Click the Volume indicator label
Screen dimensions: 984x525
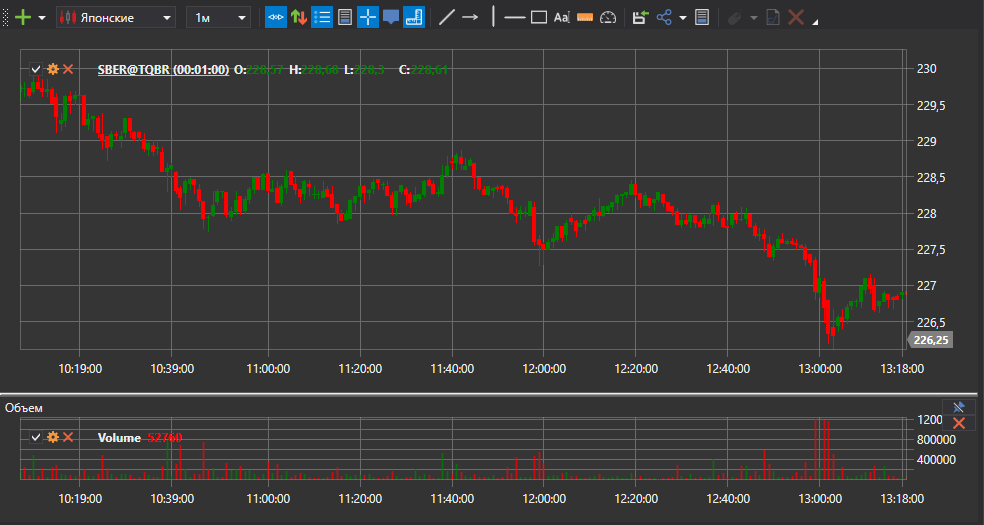pos(119,438)
